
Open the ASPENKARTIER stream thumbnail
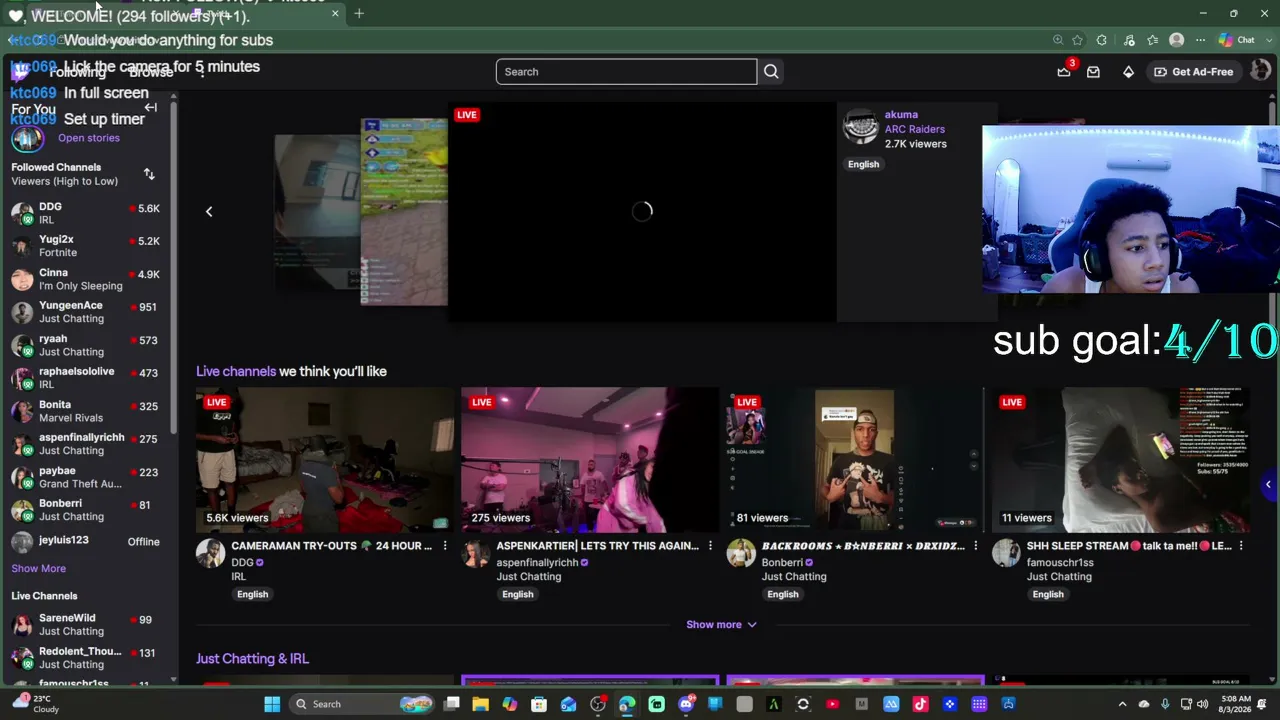tap(590, 460)
